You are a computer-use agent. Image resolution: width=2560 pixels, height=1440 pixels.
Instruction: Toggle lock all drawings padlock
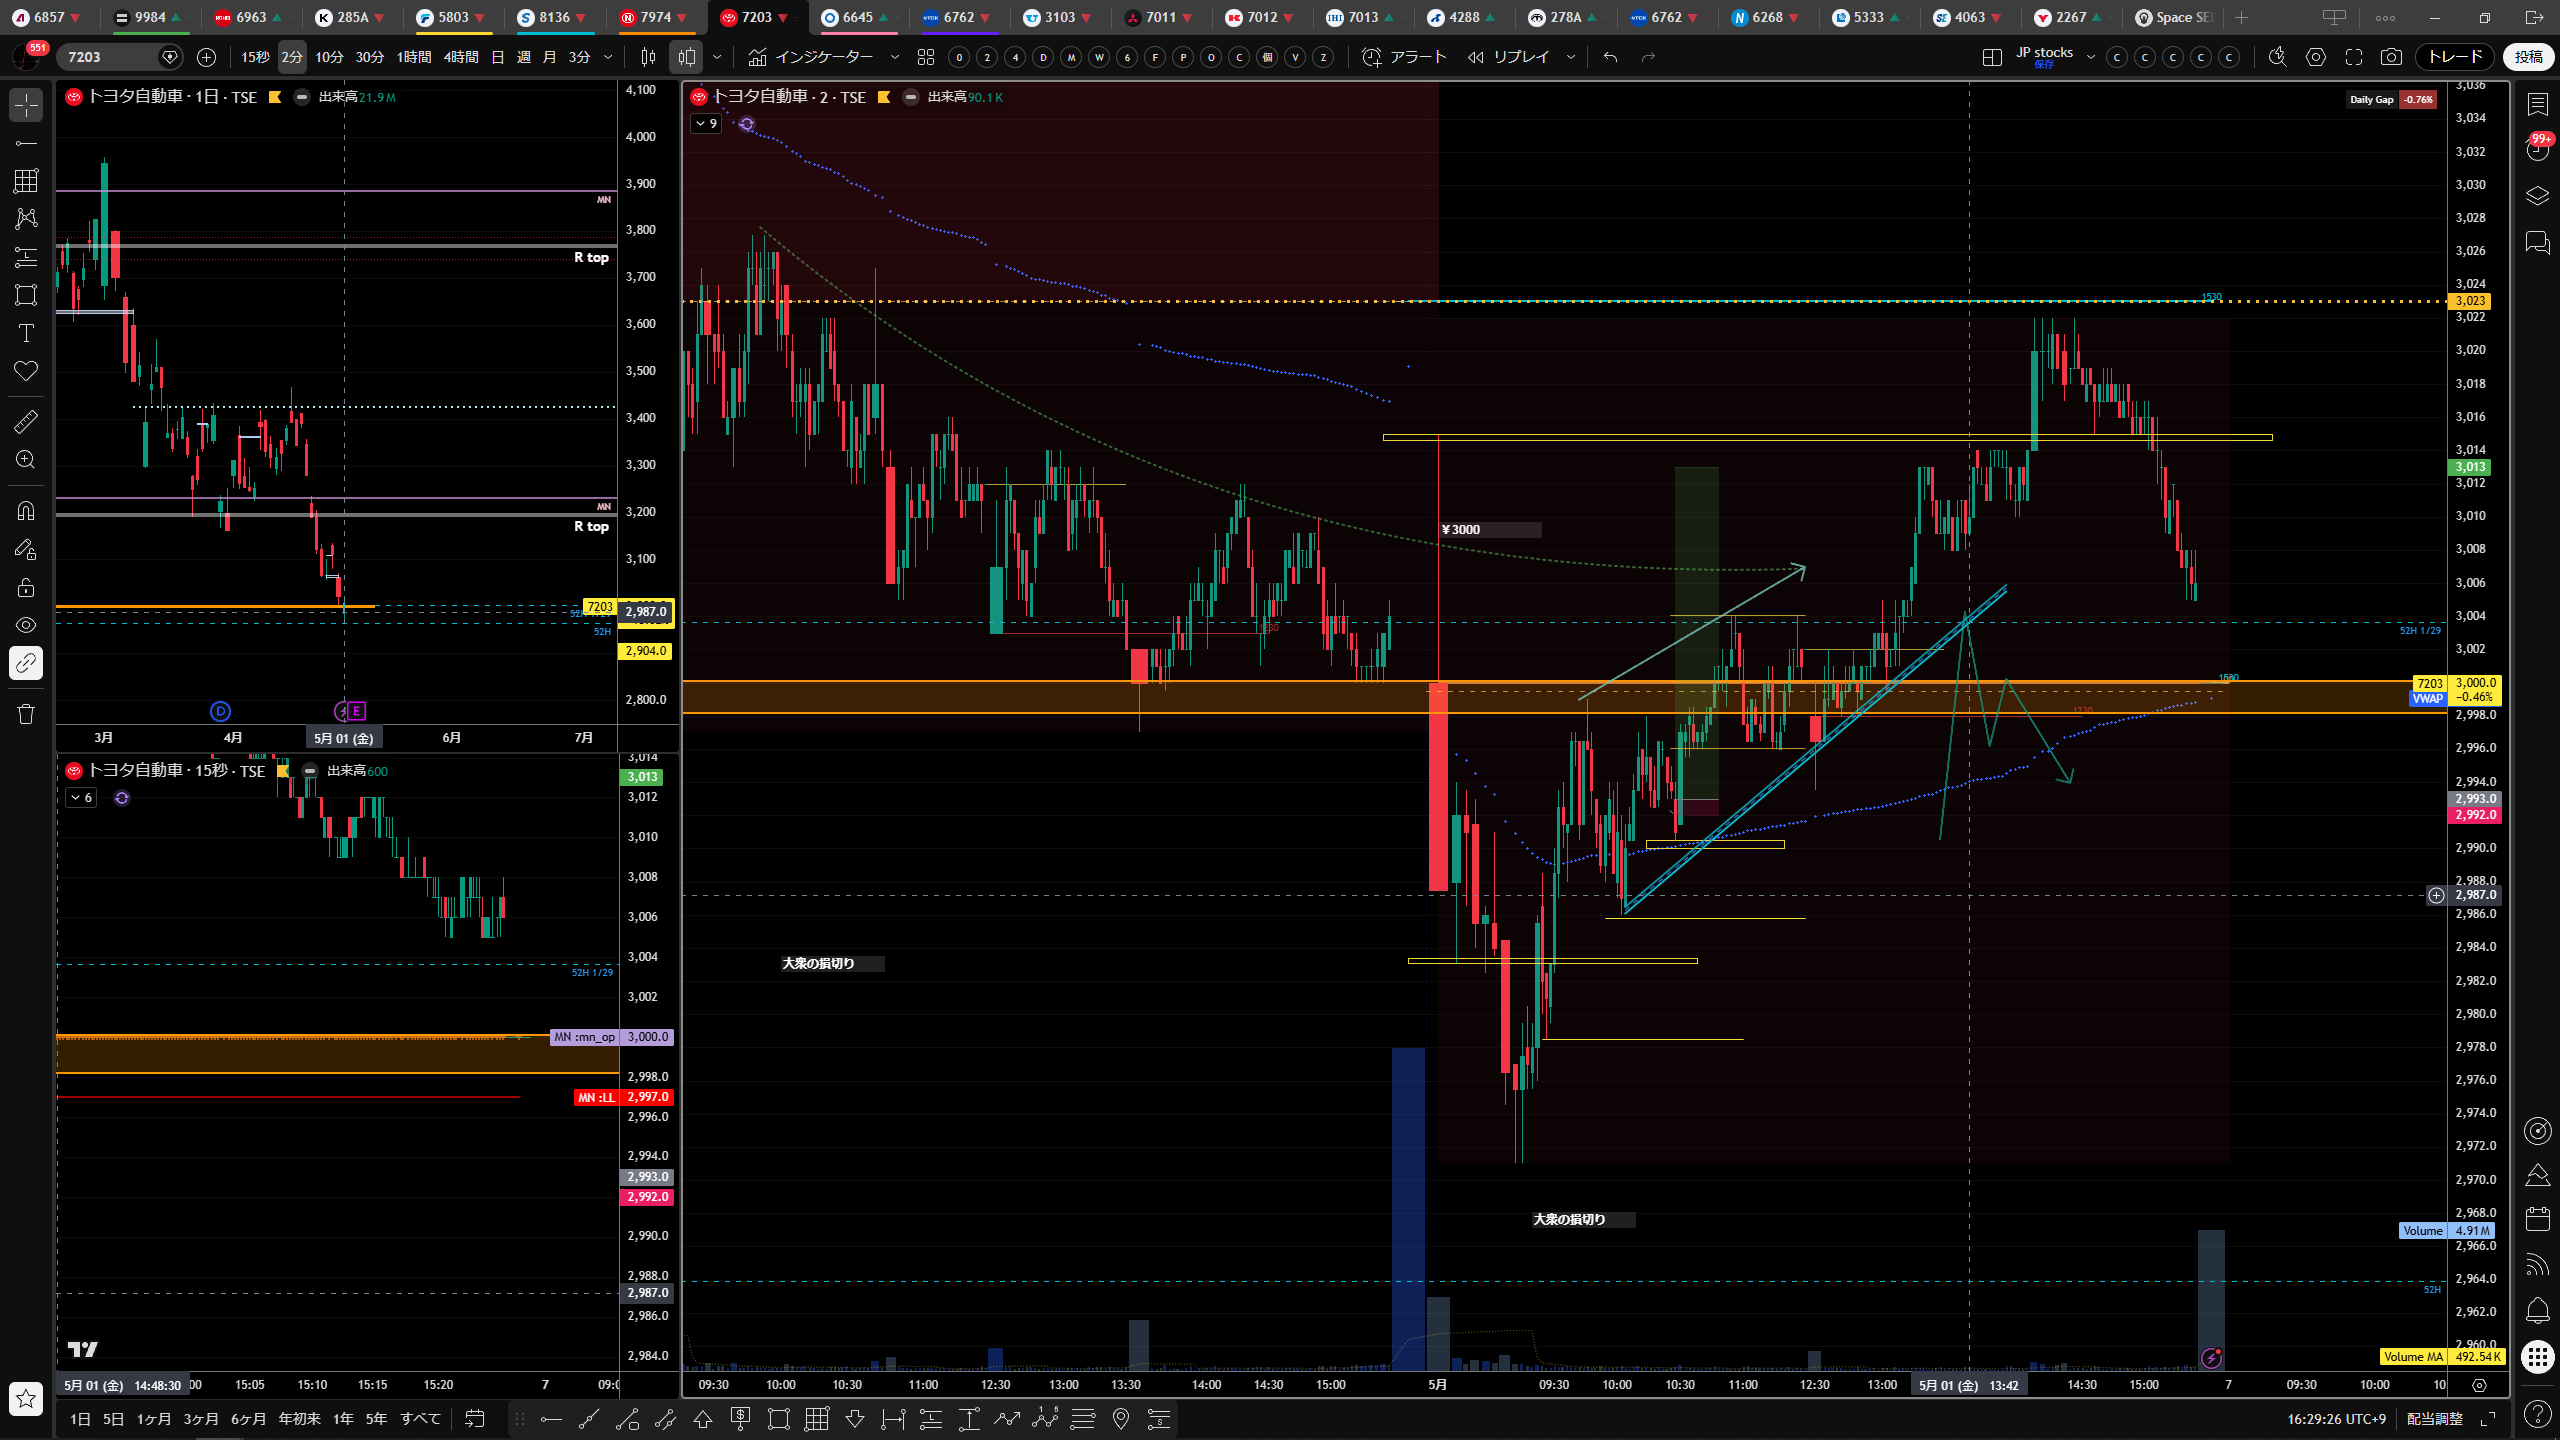(x=26, y=587)
